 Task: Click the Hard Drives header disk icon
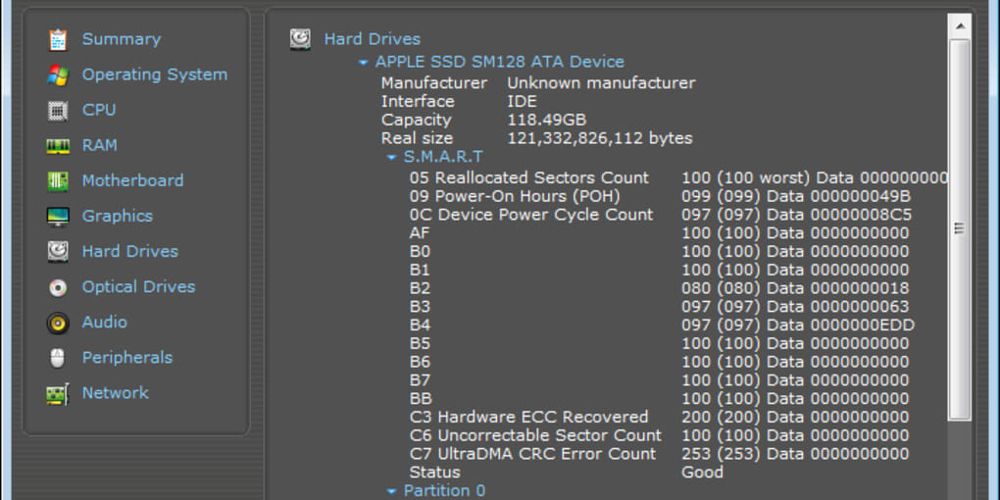click(300, 39)
